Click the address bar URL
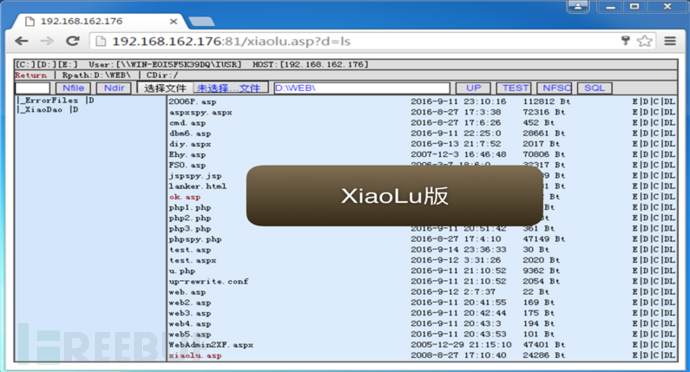 [x=231, y=41]
